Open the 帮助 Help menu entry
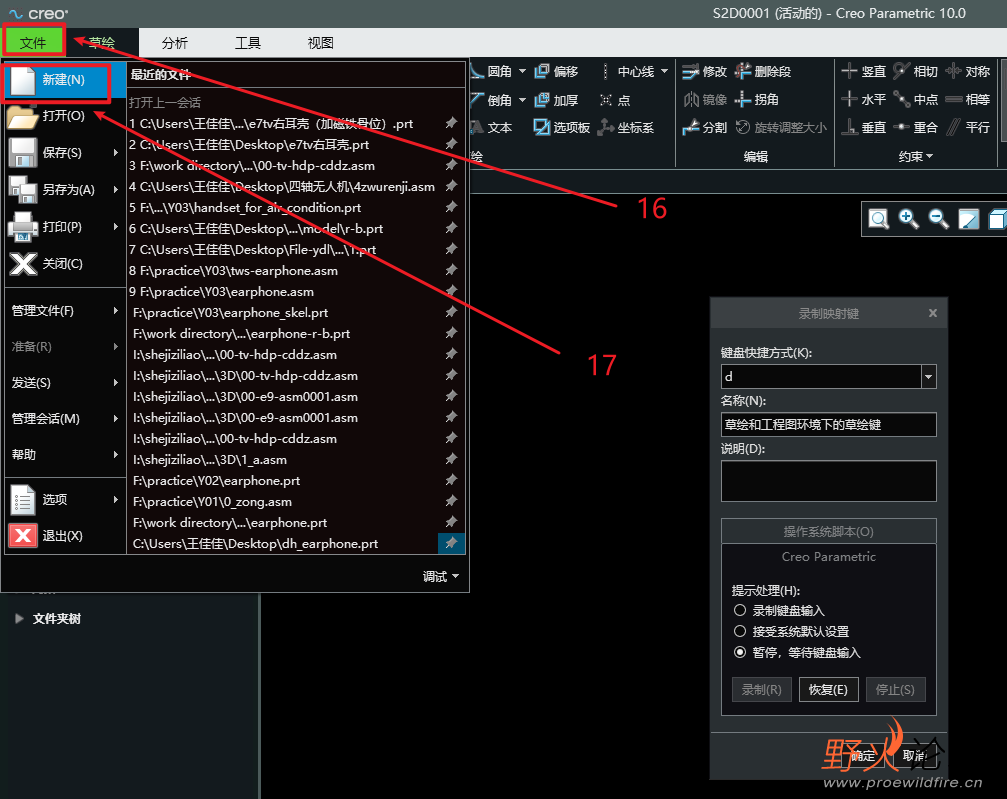Viewport: 1007px width, 799px height. (x=64, y=455)
